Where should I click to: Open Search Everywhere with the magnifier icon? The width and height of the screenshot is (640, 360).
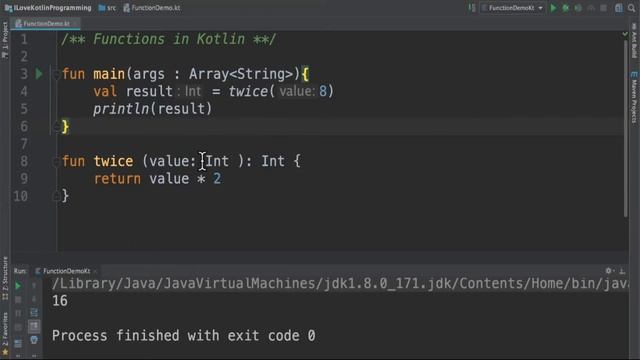pos(632,8)
